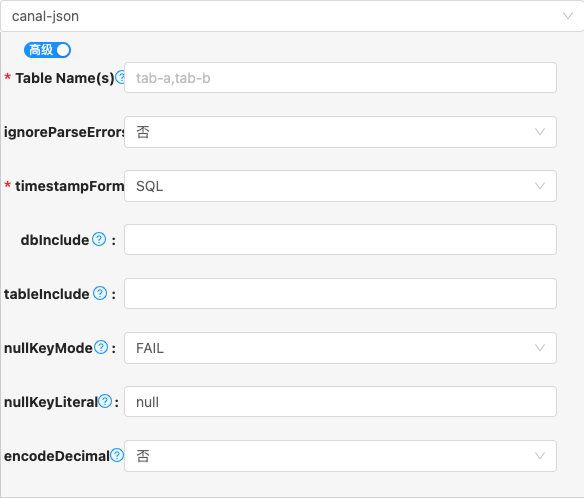The height and width of the screenshot is (498, 584).
Task: Click the nullKeyMode dropdown chevron arrow
Action: tap(540, 348)
